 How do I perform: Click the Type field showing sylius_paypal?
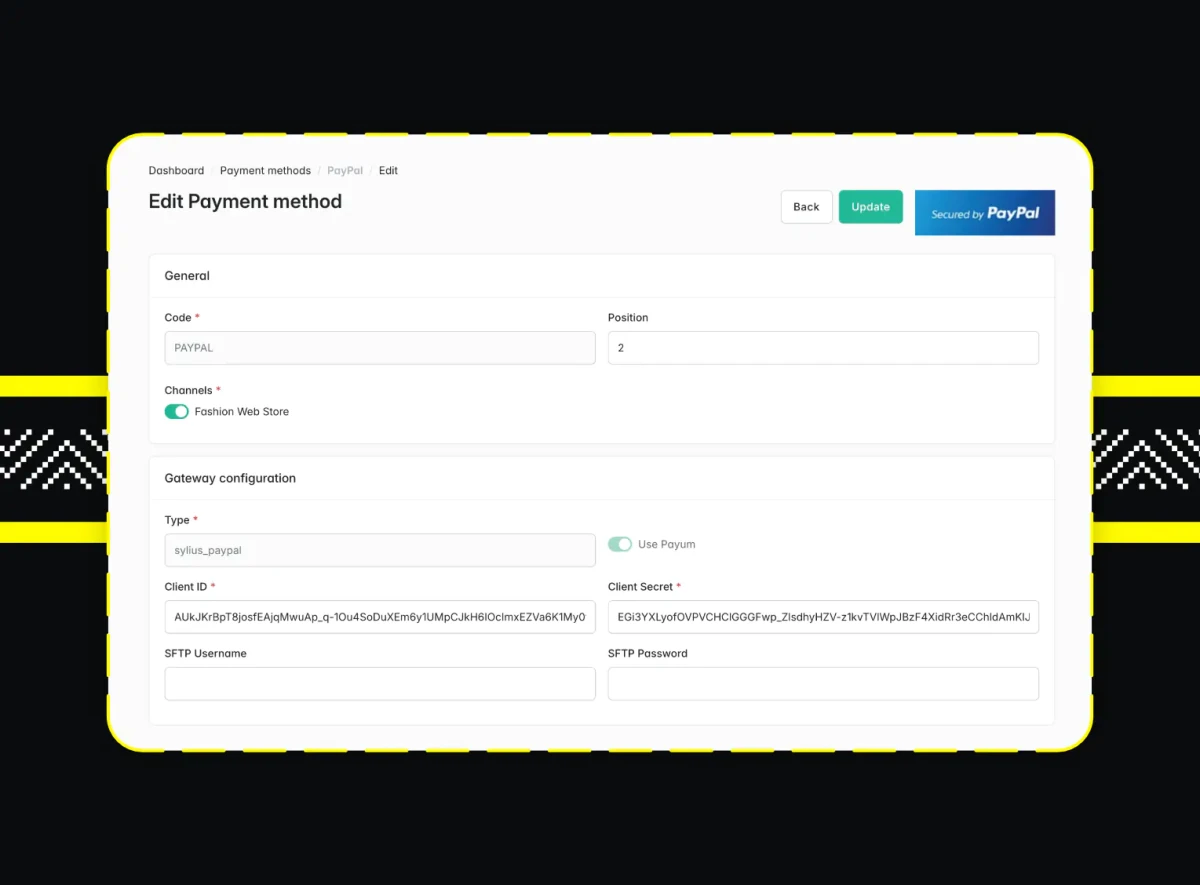[379, 549]
